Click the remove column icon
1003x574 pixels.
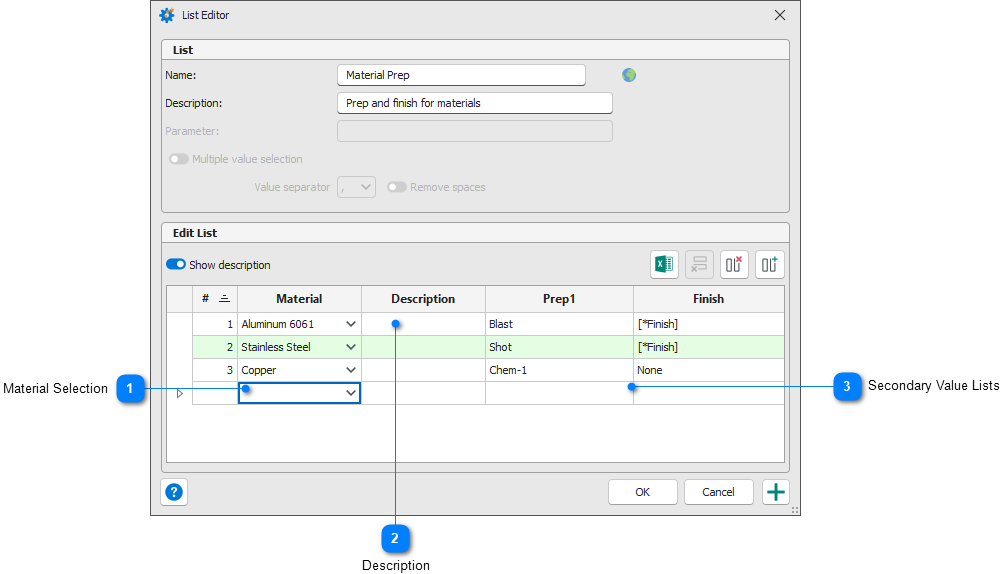pos(734,264)
